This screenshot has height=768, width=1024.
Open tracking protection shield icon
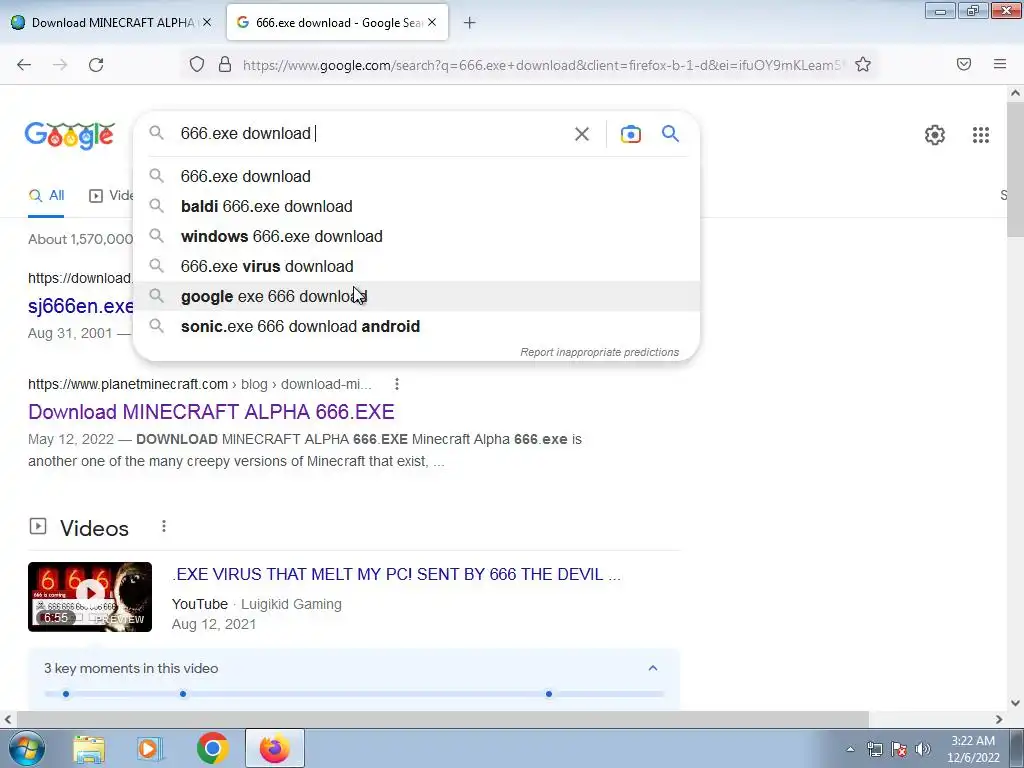(197, 65)
